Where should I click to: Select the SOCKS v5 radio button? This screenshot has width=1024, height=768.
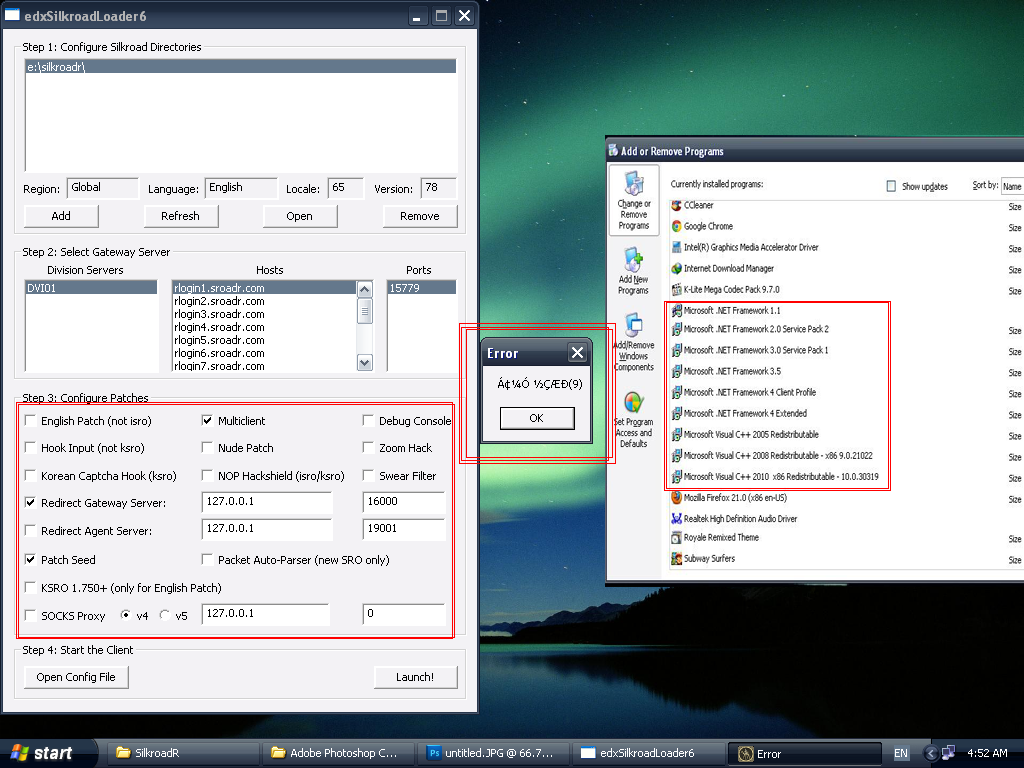coord(165,615)
